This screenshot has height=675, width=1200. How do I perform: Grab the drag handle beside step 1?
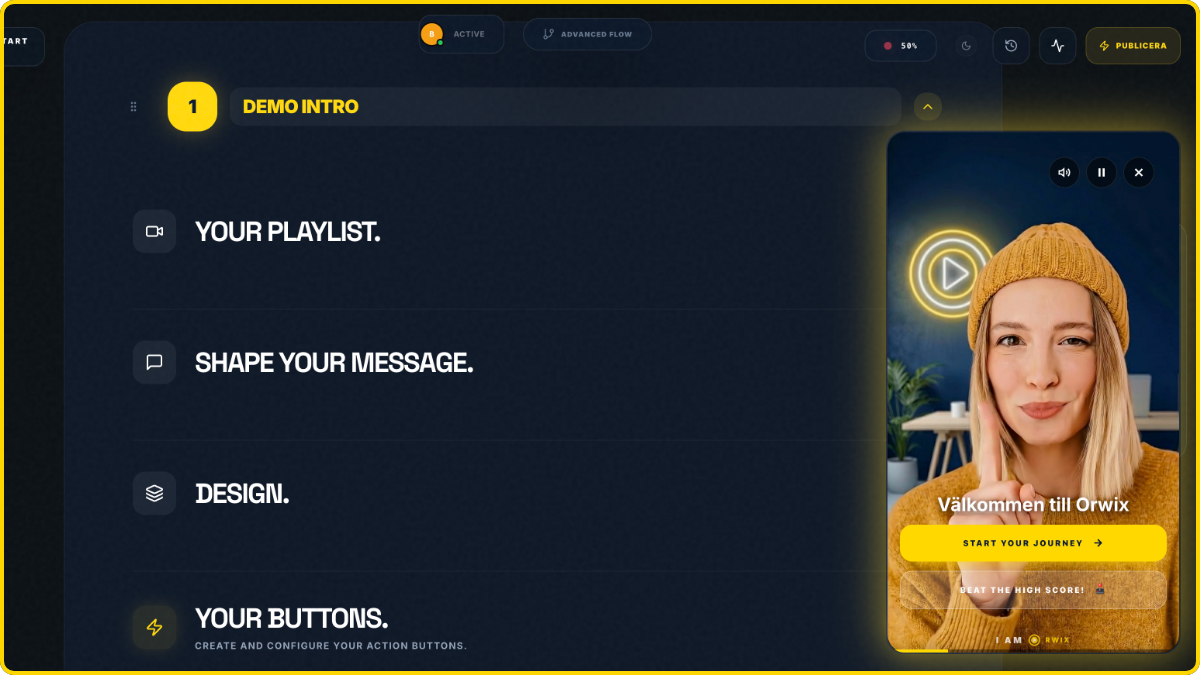[x=133, y=106]
